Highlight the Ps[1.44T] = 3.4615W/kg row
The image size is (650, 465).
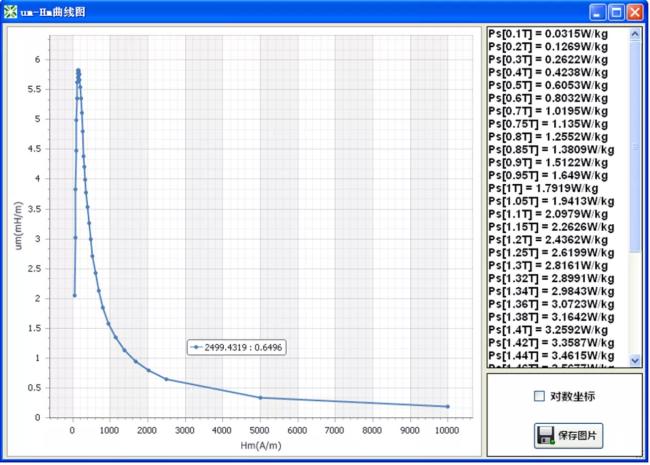click(550, 356)
